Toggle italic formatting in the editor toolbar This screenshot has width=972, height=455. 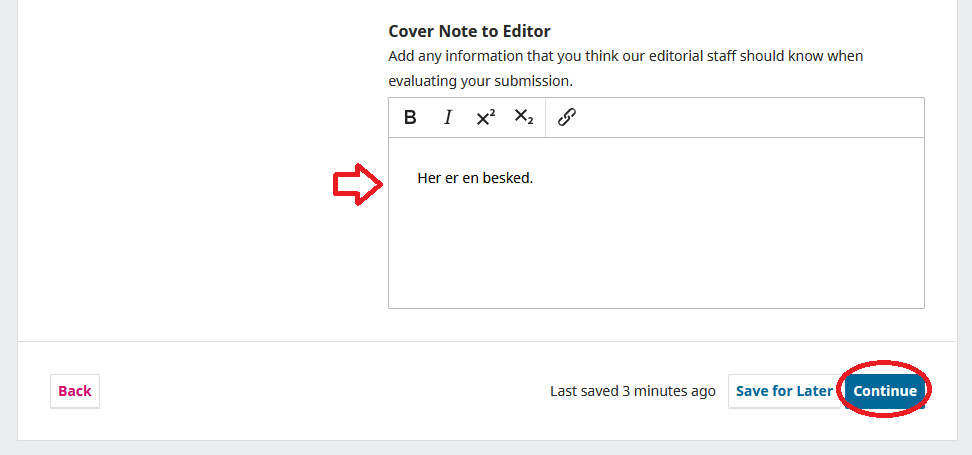tap(448, 117)
